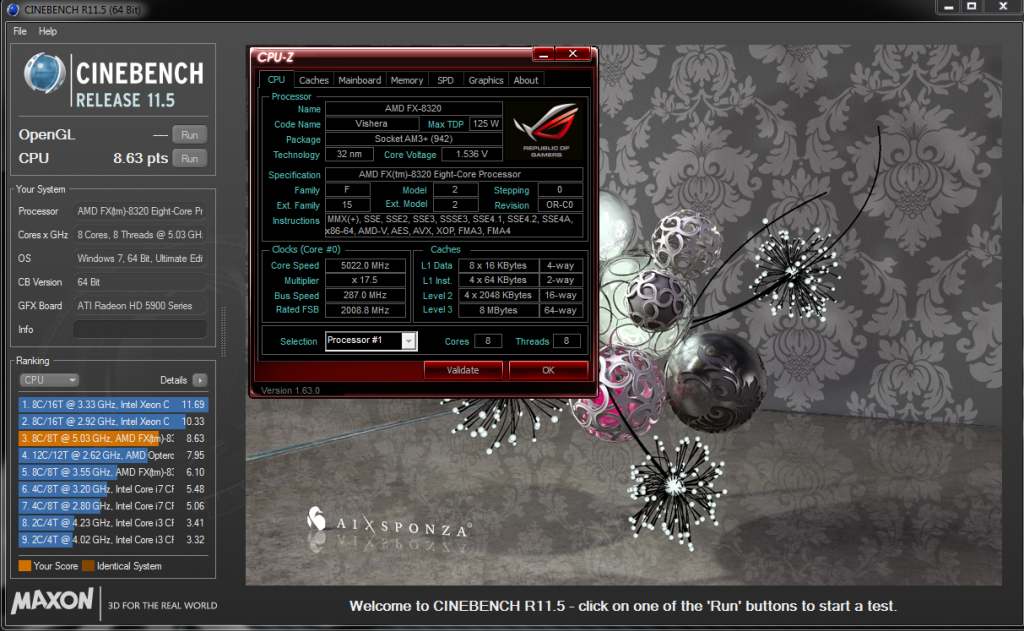Click the Level 2 cache 4 x 2048 KBytes value
This screenshot has width=1024, height=631.
point(498,295)
